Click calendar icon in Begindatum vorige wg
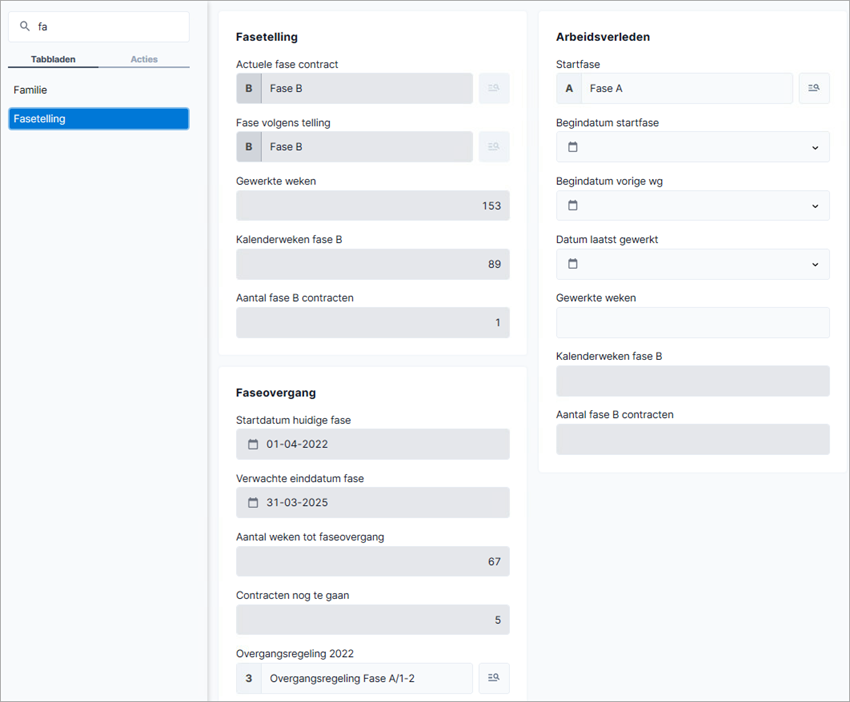Viewport: 850px width, 702px height. pos(572,205)
